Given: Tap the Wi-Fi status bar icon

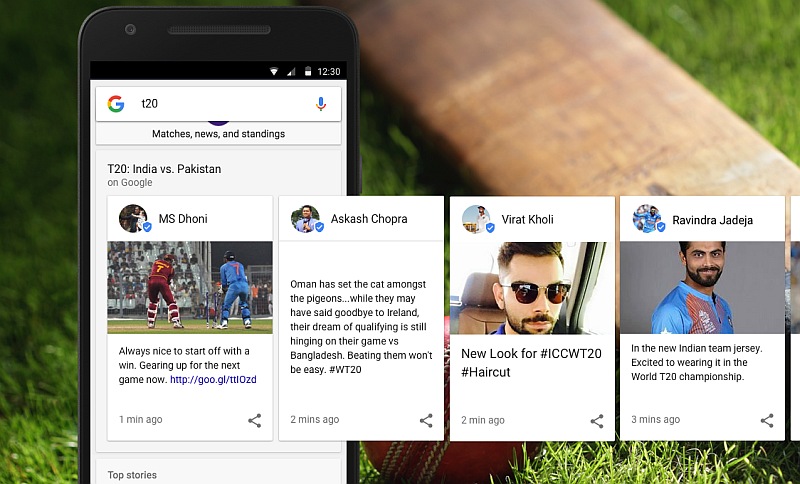Looking at the screenshot, I should pyautogui.click(x=274, y=71).
